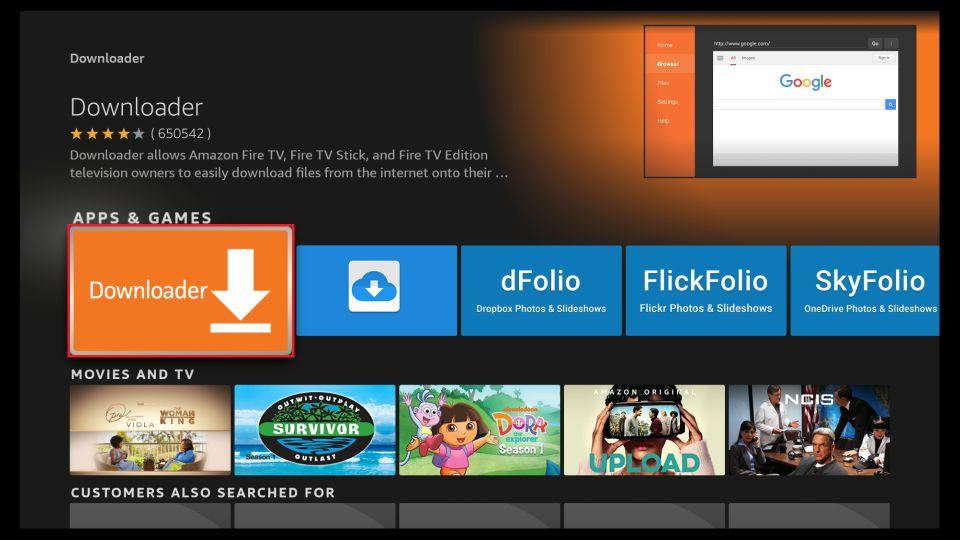Select Dora the Explorer Season 1

479,430
